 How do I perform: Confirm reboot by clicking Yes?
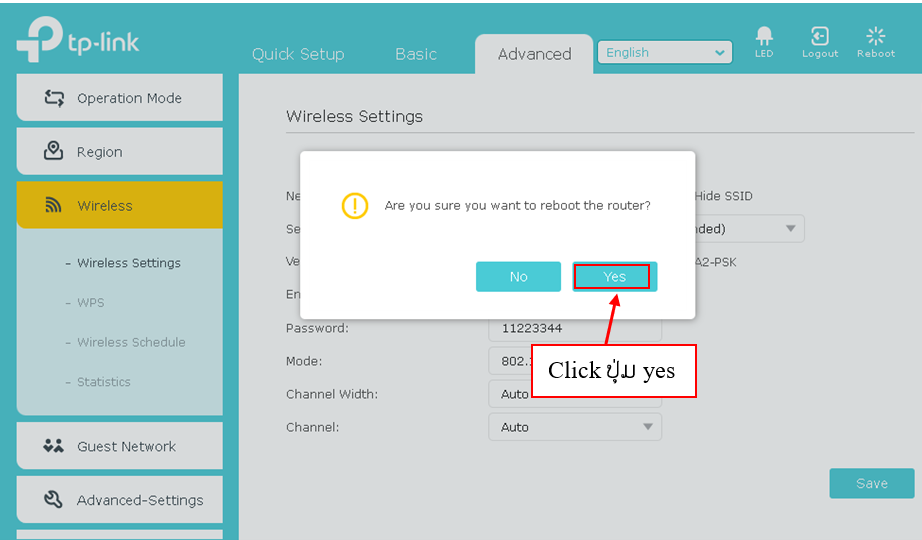(x=614, y=277)
